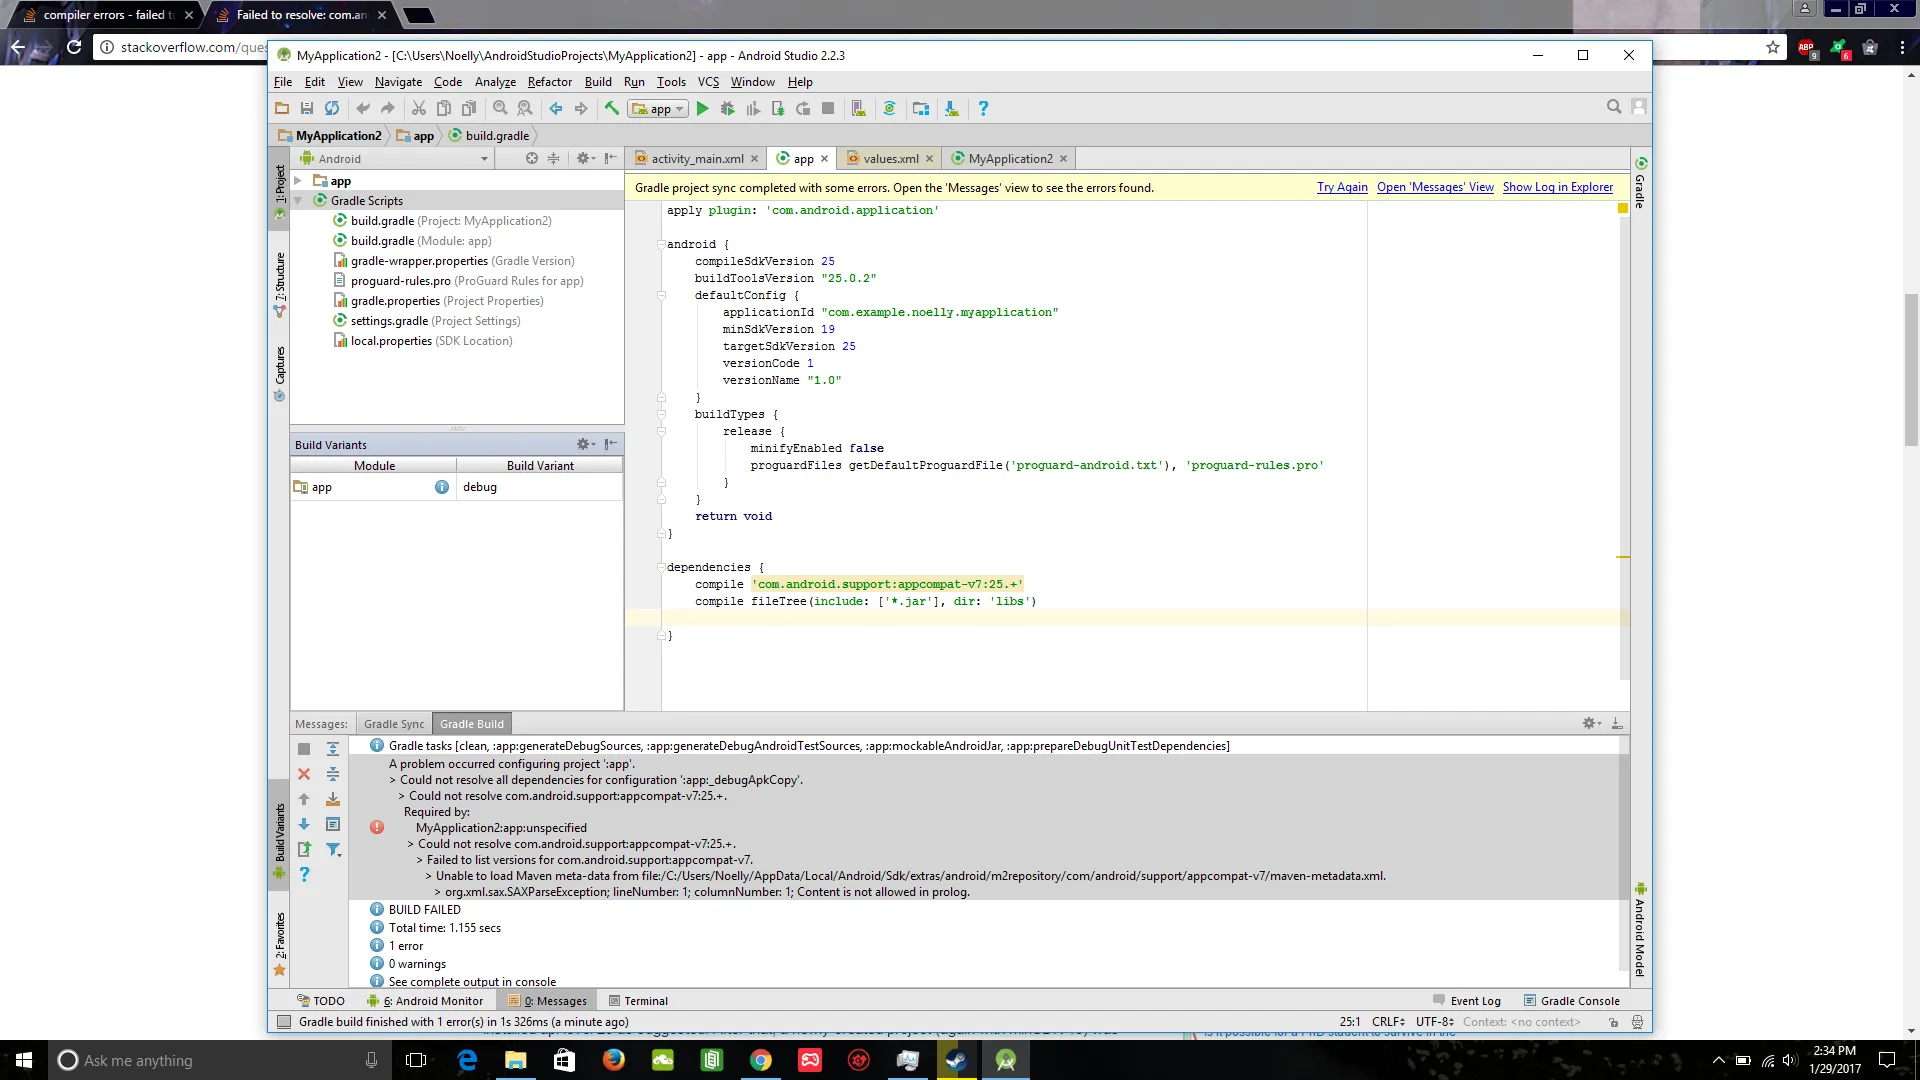1920x1080 pixels.
Task: Click the Save All disk icon
Action: (x=307, y=109)
